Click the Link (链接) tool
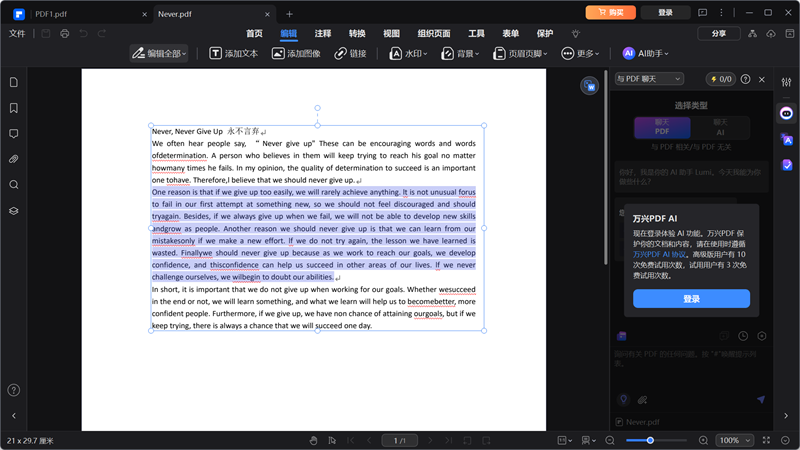This screenshot has height=450, width=800. pyautogui.click(x=350, y=53)
